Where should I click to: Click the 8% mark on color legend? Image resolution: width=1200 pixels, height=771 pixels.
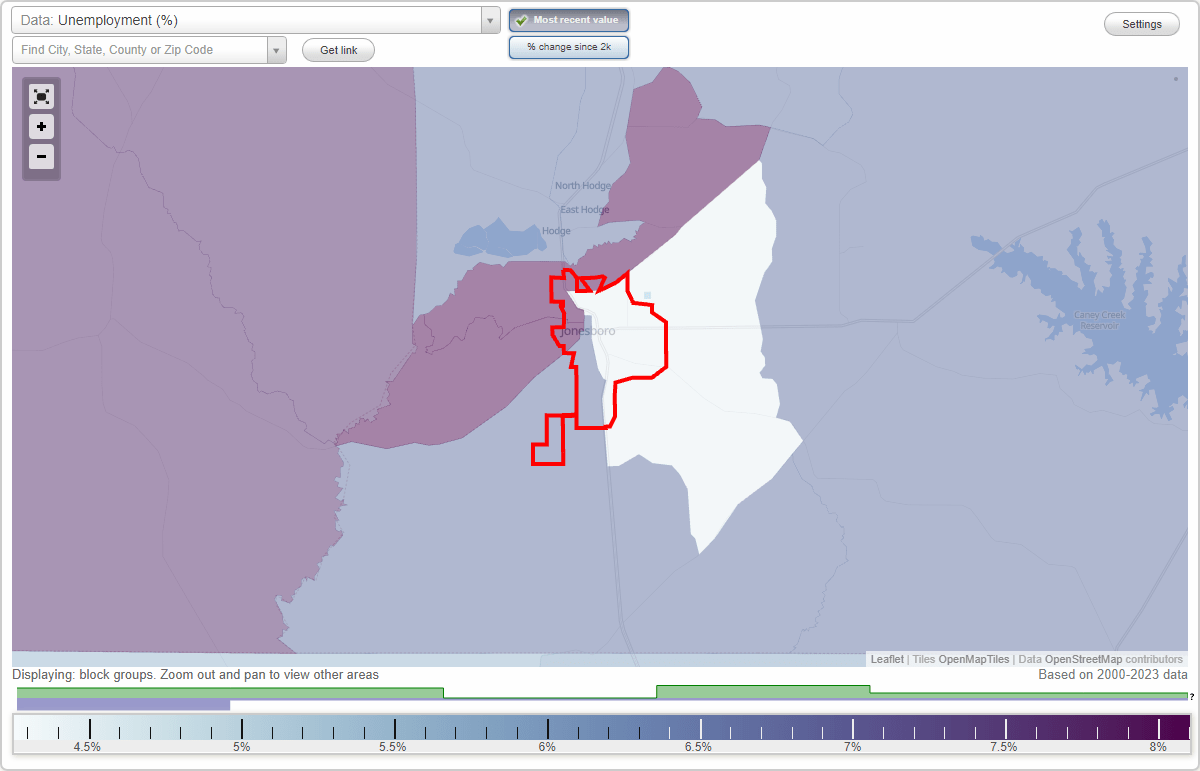1158,746
